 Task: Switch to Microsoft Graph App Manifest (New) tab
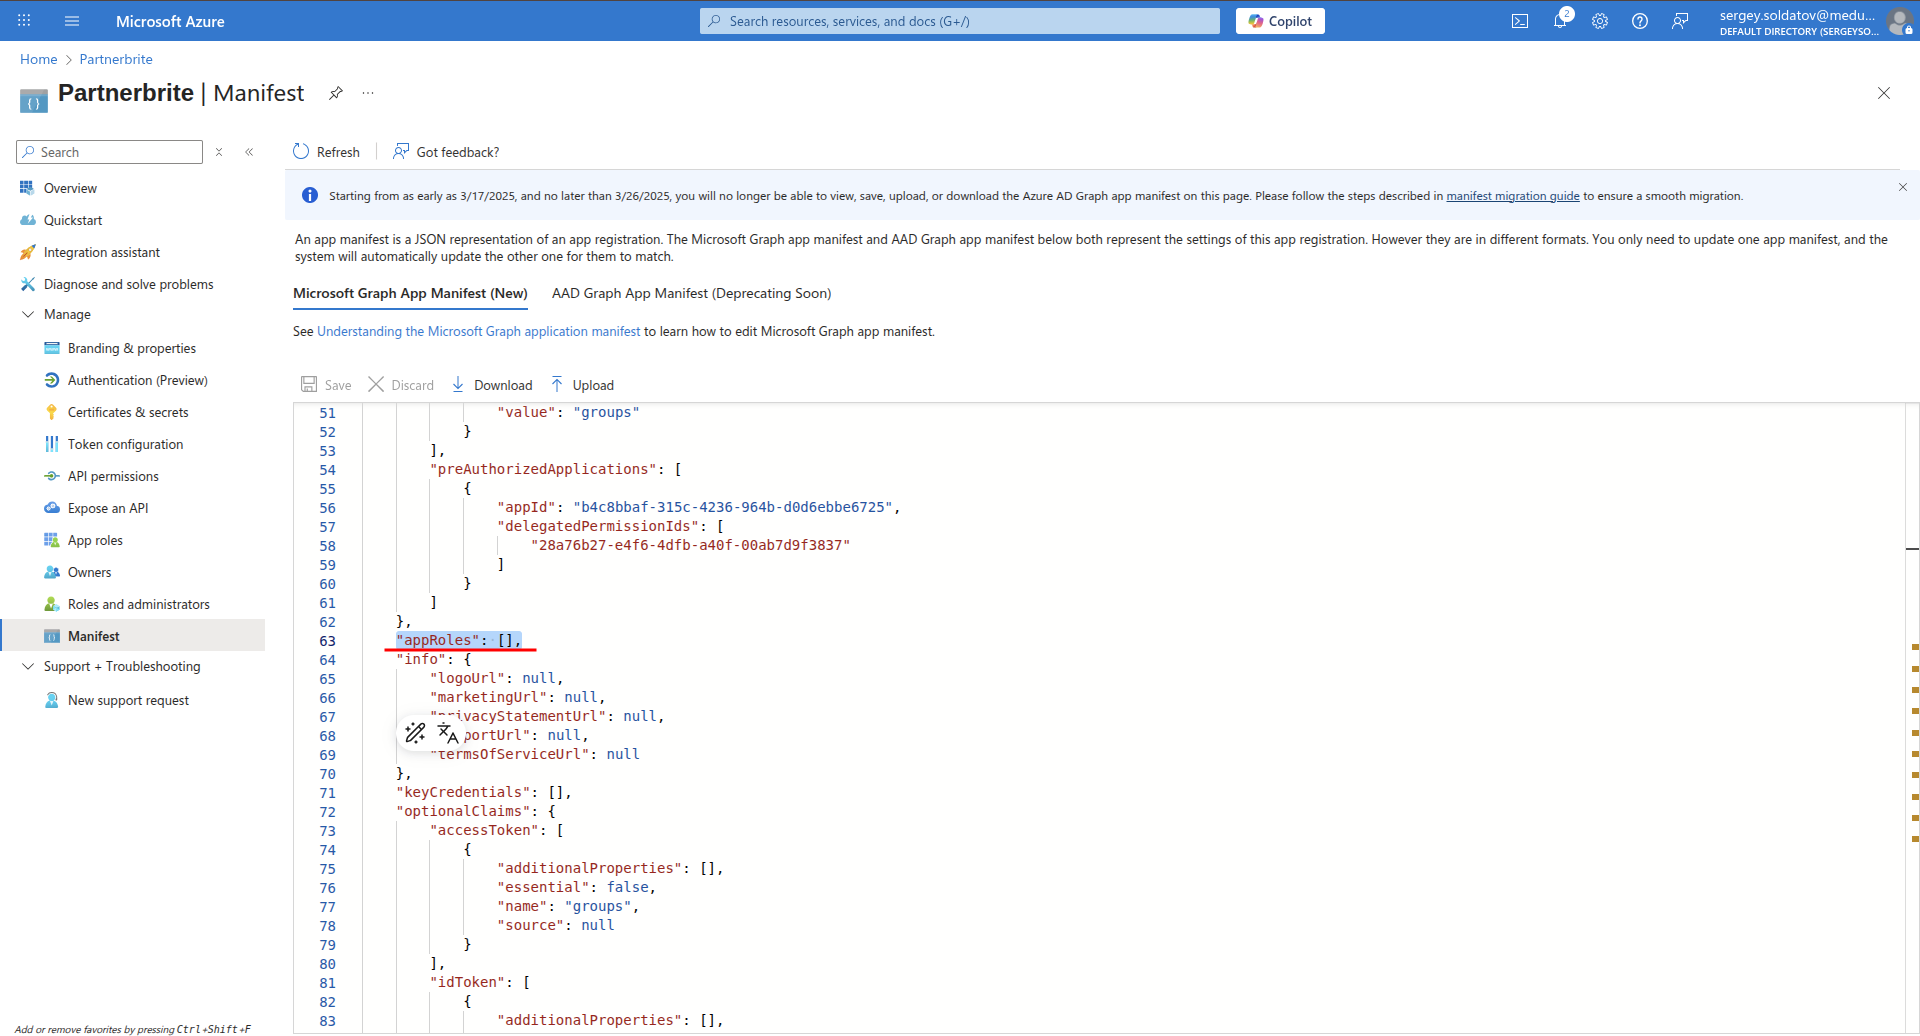pyautogui.click(x=410, y=293)
